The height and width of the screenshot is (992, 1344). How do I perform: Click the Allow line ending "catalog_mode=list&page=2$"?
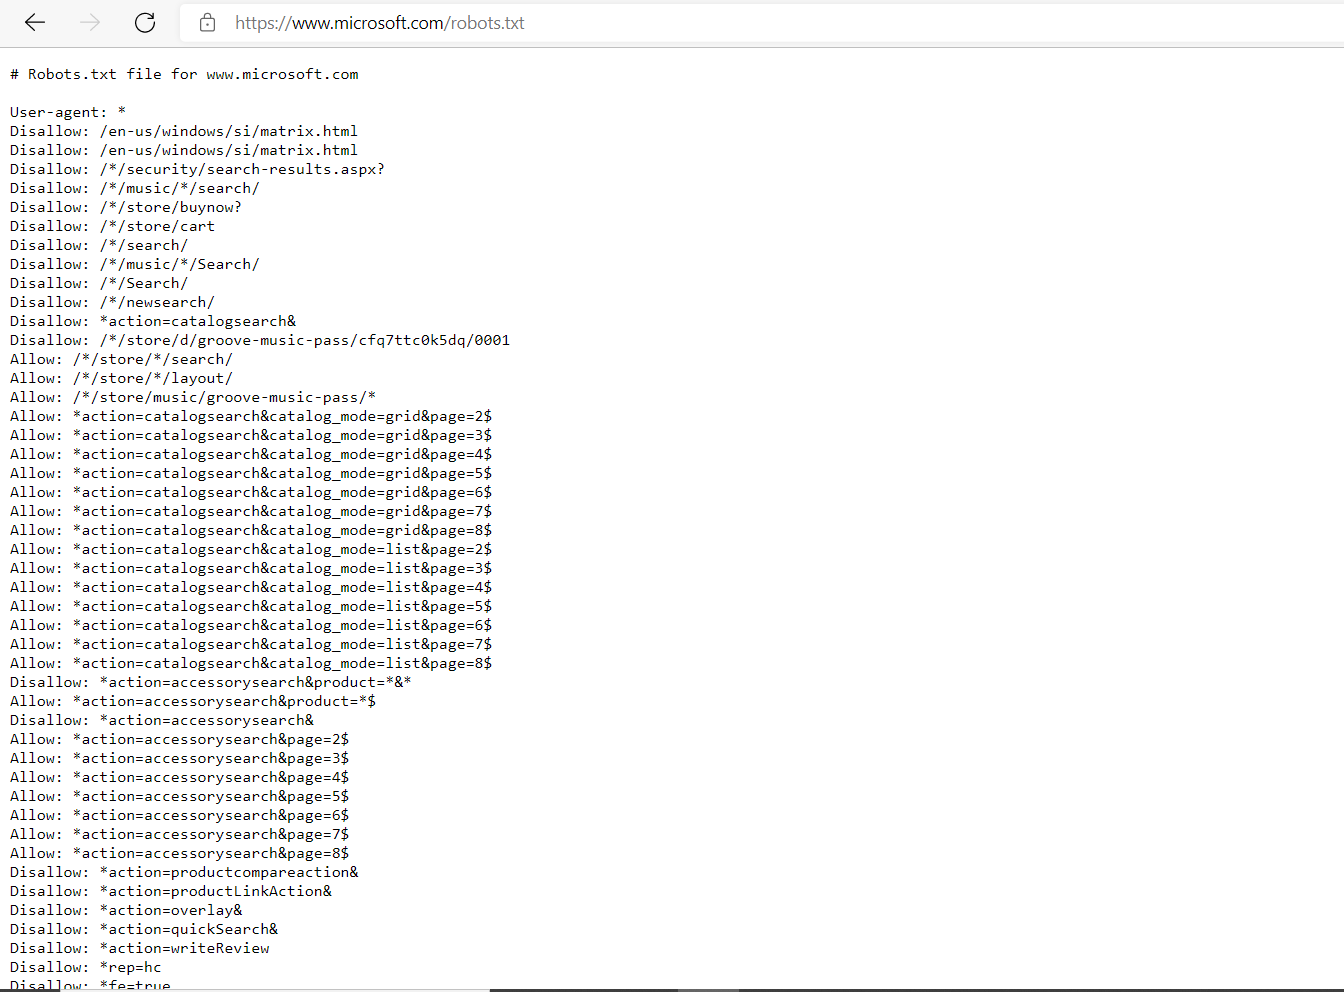[x=251, y=549]
